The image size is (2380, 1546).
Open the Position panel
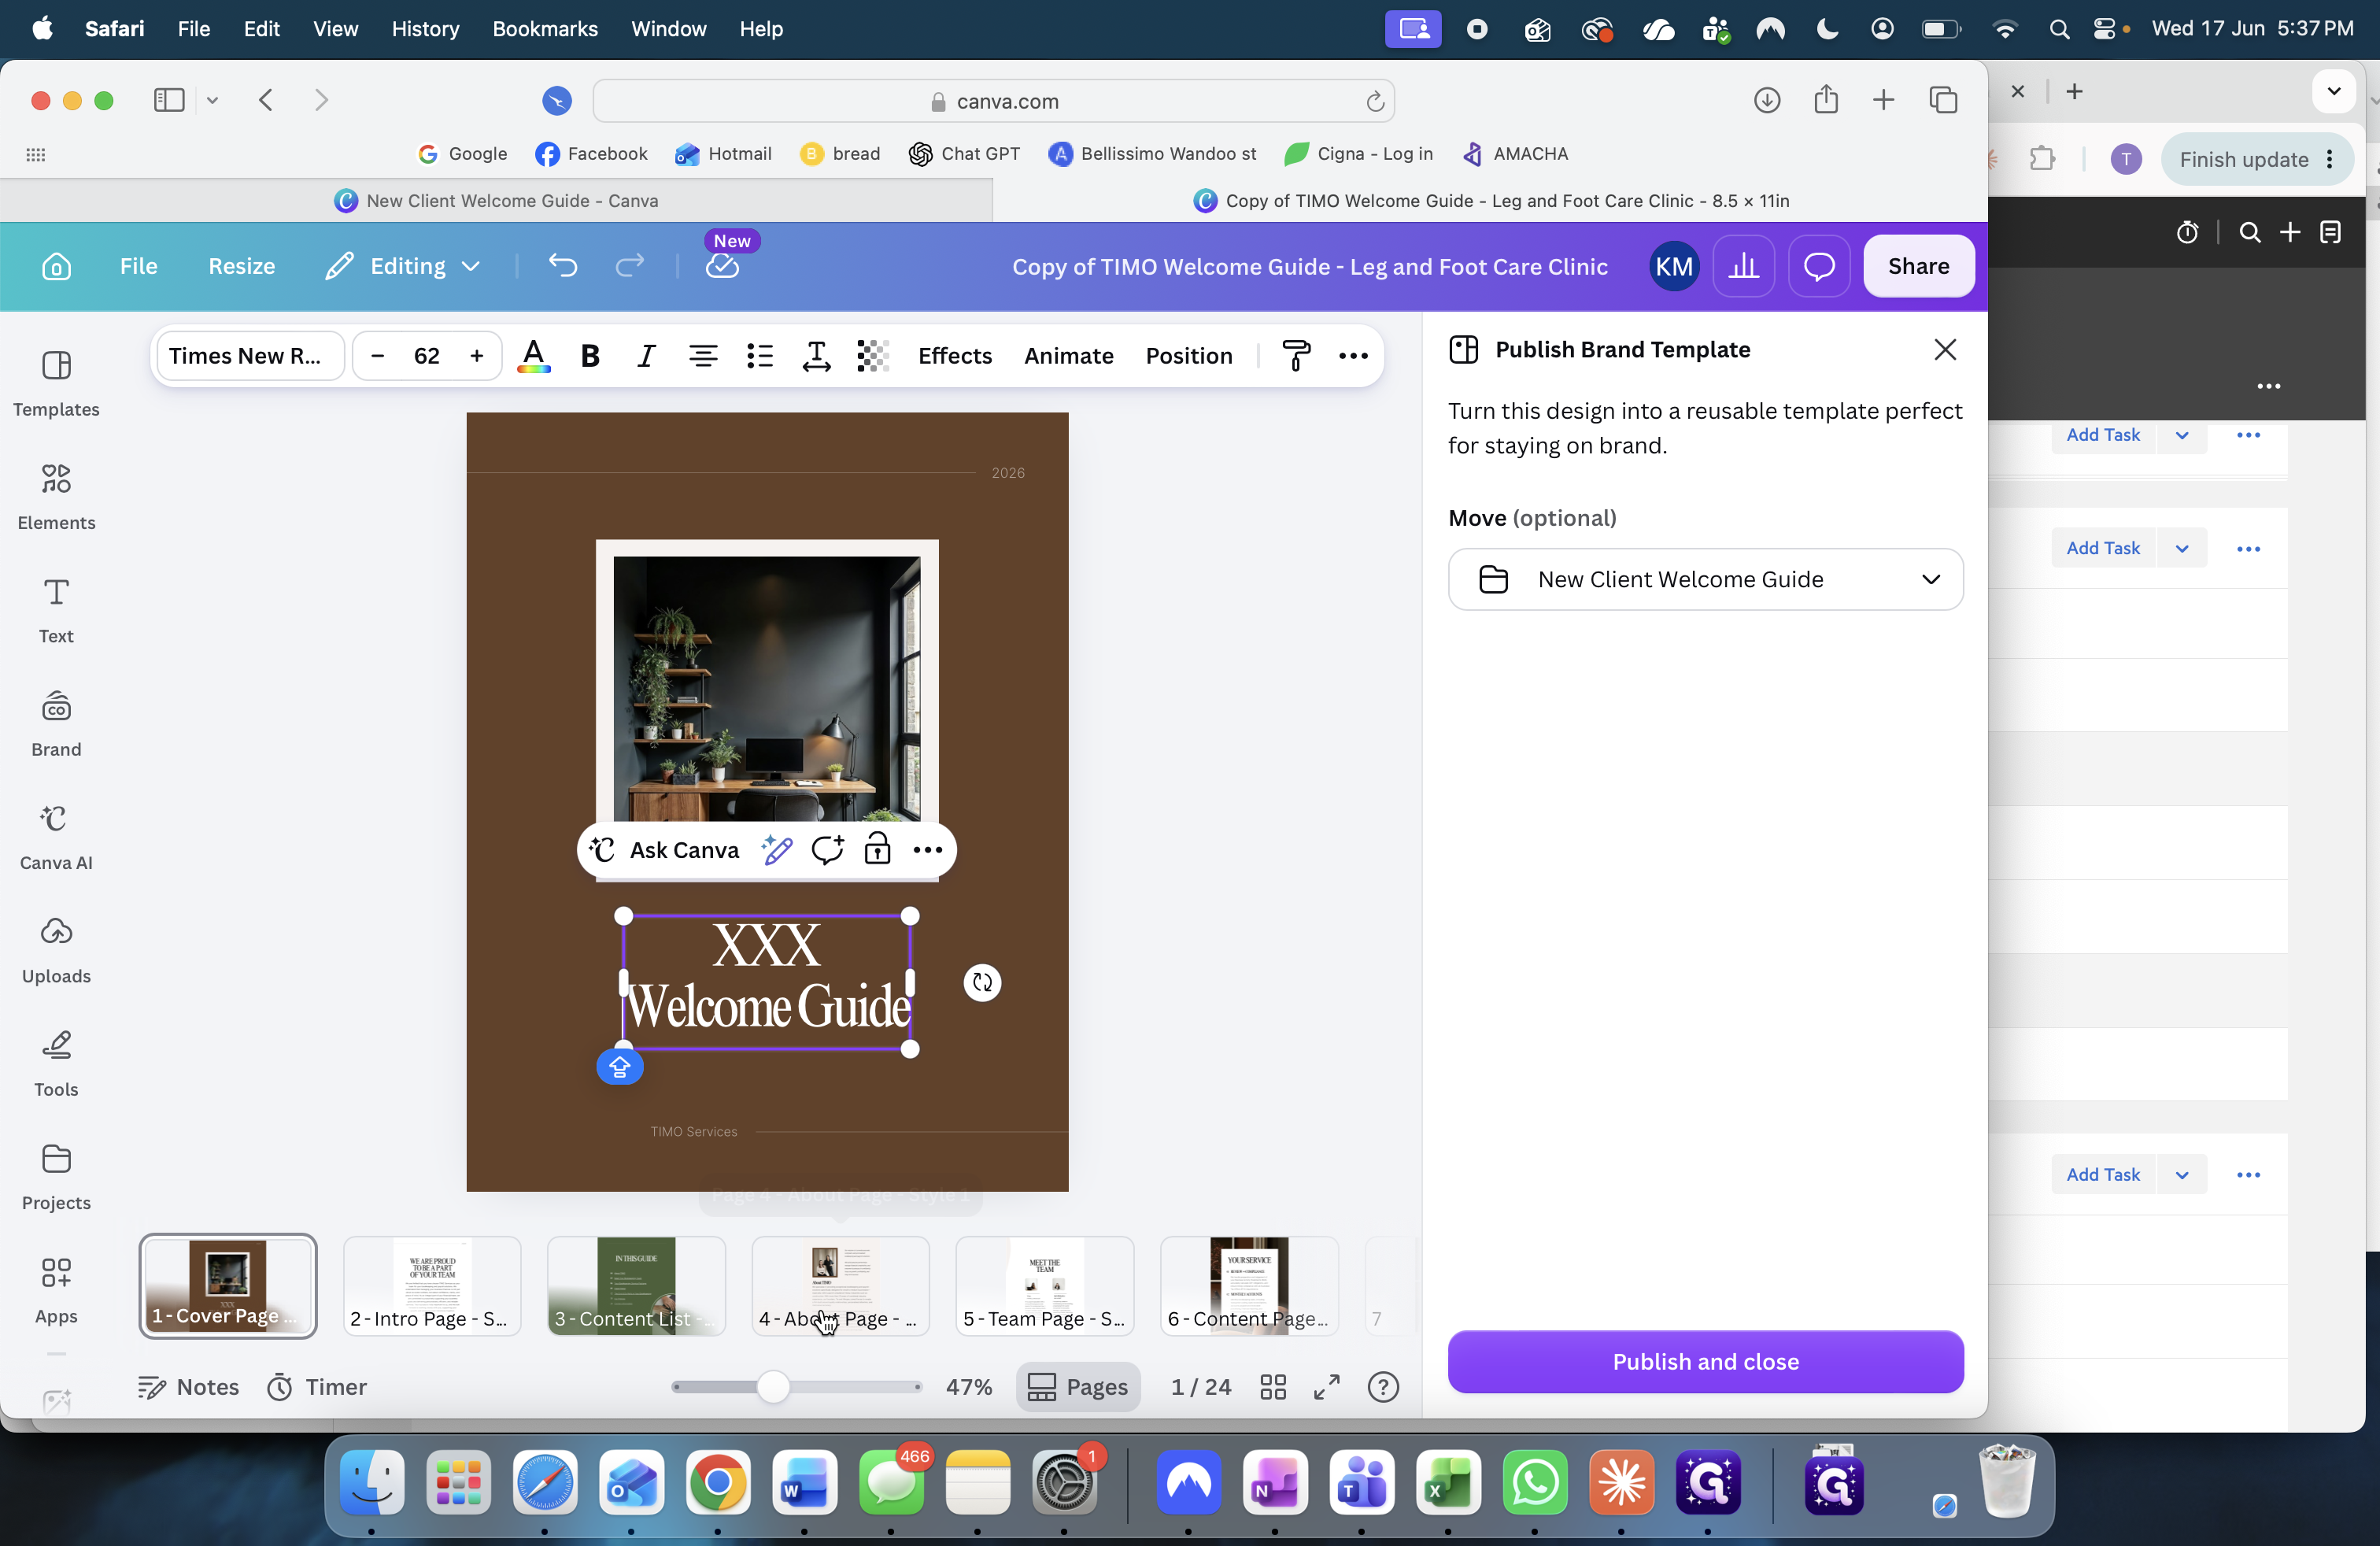[x=1189, y=356]
